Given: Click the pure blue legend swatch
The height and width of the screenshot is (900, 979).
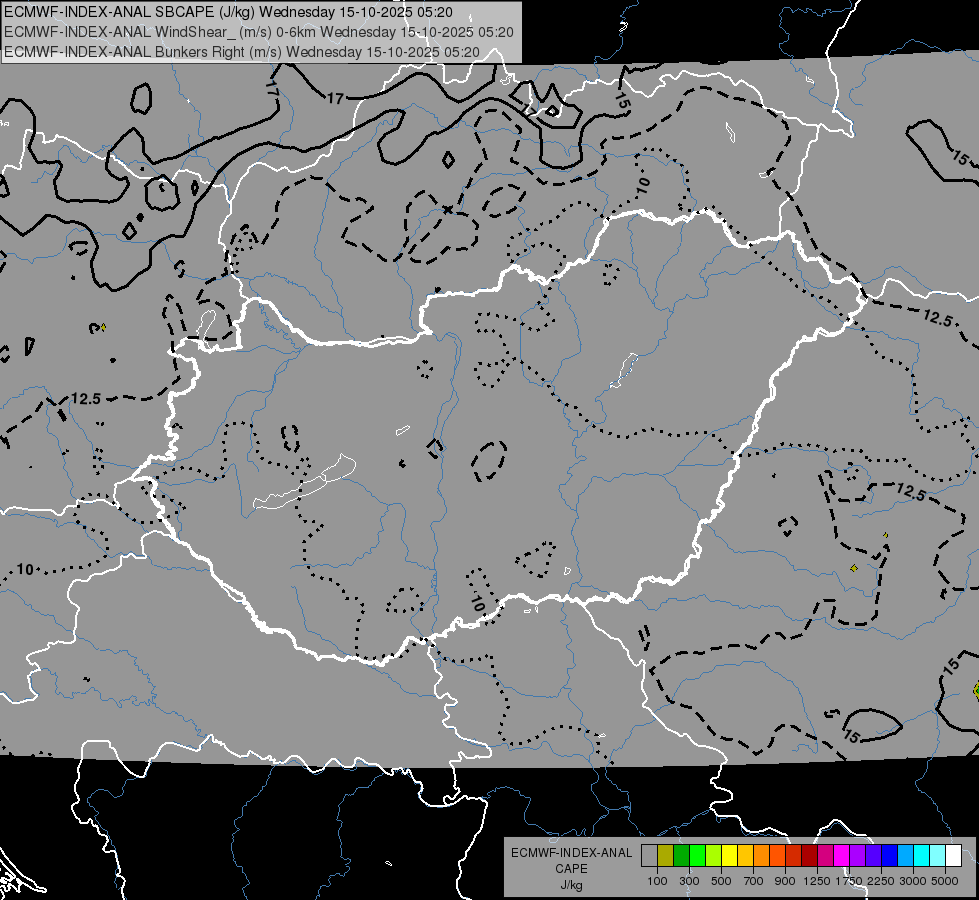Looking at the screenshot, I should pyautogui.click(x=890, y=856).
